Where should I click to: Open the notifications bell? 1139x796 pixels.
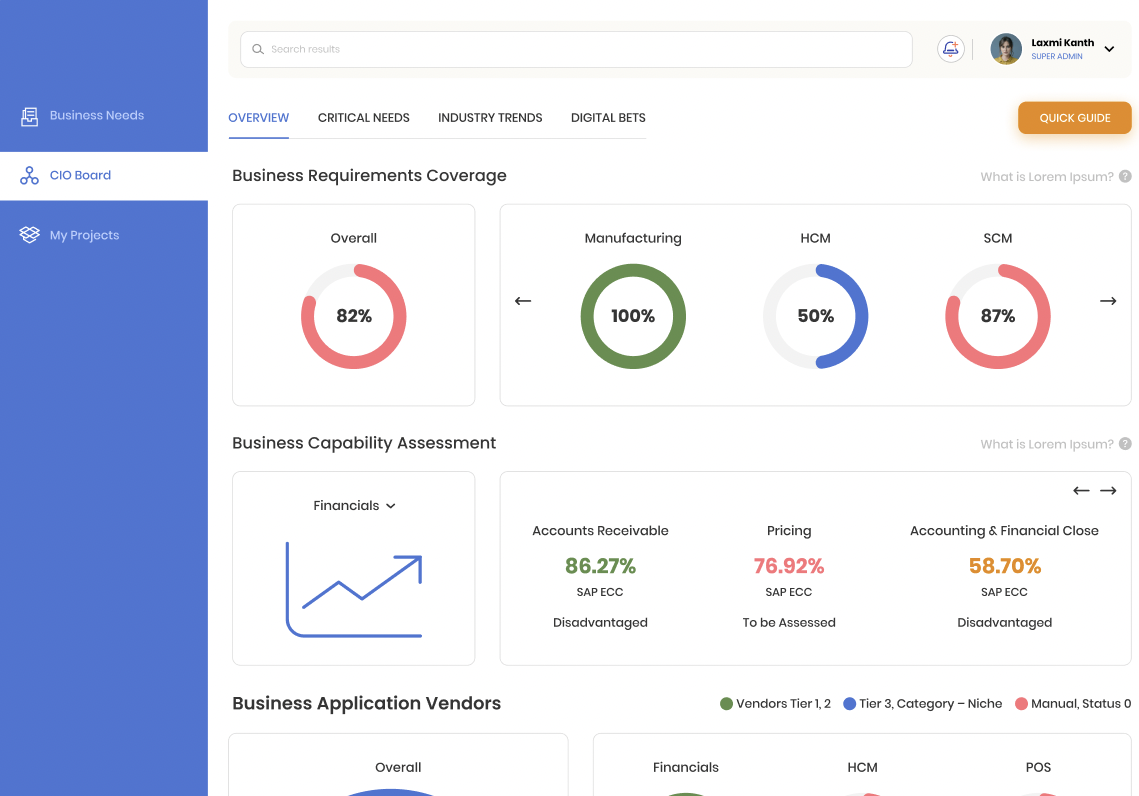950,49
